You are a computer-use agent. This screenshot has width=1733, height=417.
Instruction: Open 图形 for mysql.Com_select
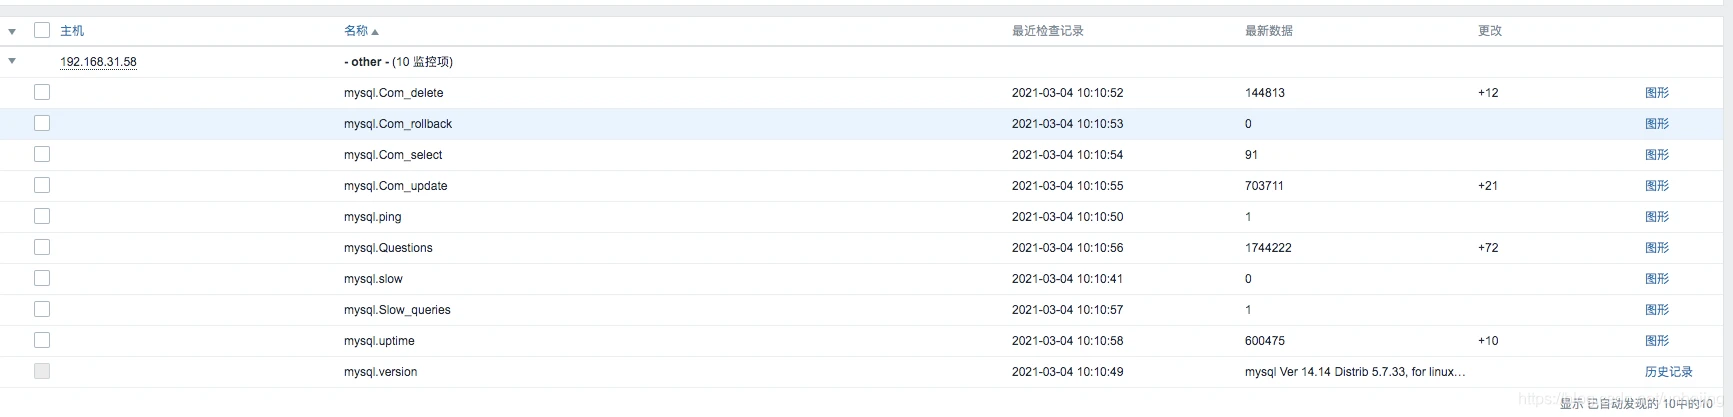click(x=1657, y=155)
